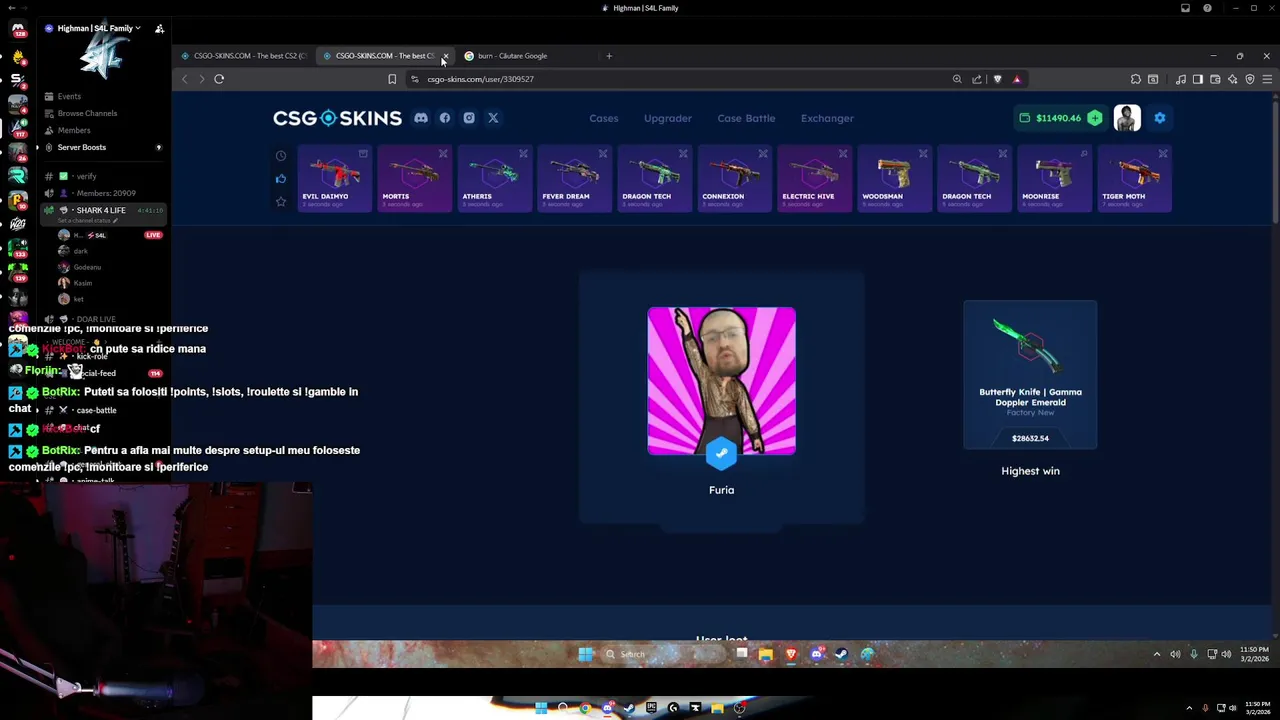Screen dimensions: 1280x720
Task: Open the Mortis drop card
Action: (x=414, y=179)
